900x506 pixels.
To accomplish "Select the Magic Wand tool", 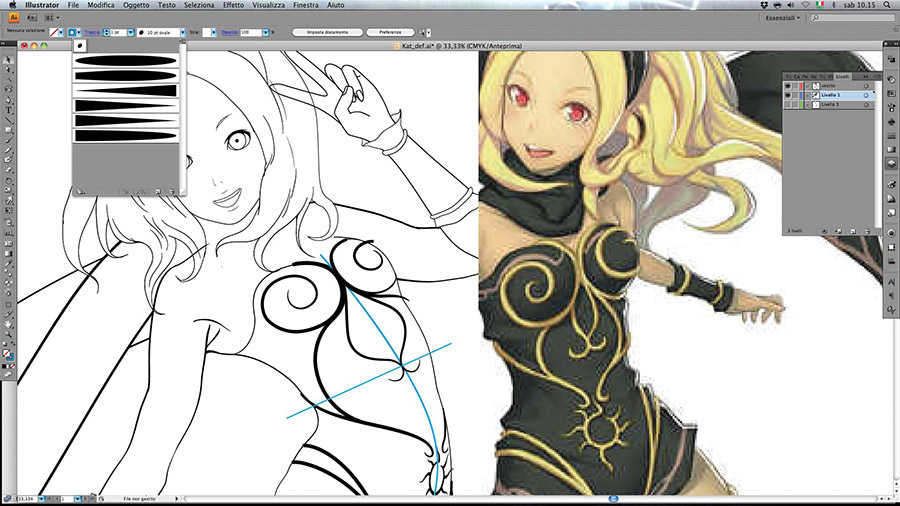I will pyautogui.click(x=8, y=79).
